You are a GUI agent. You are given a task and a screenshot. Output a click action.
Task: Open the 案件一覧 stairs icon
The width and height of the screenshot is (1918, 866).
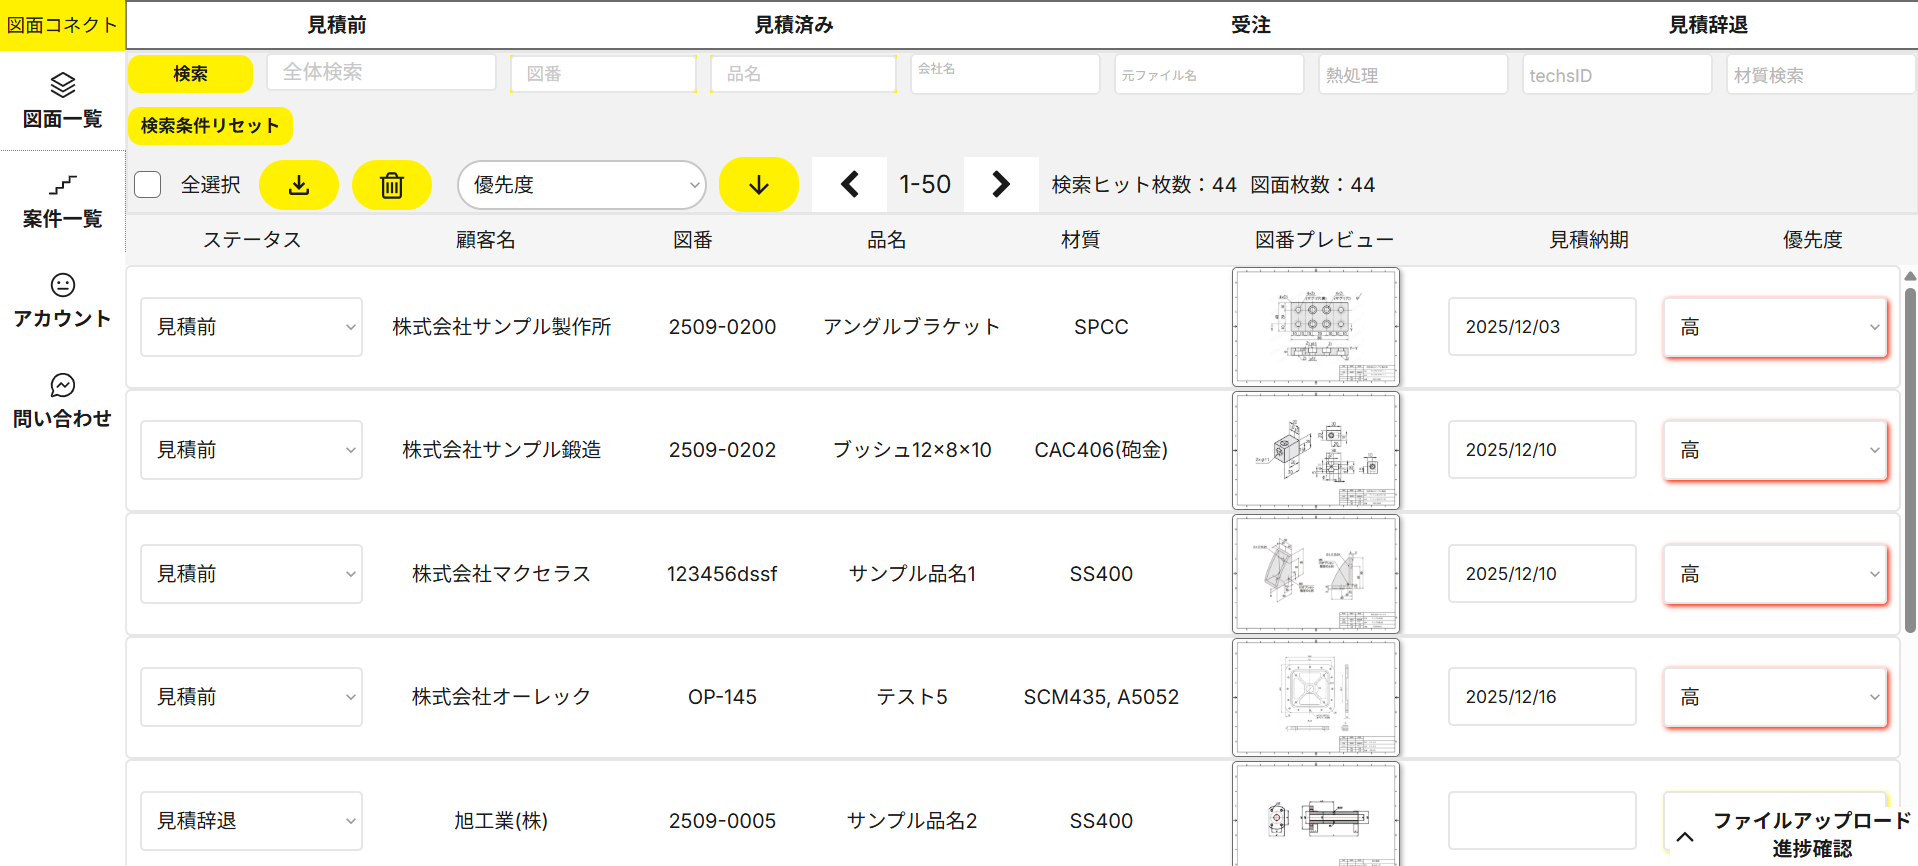62,185
